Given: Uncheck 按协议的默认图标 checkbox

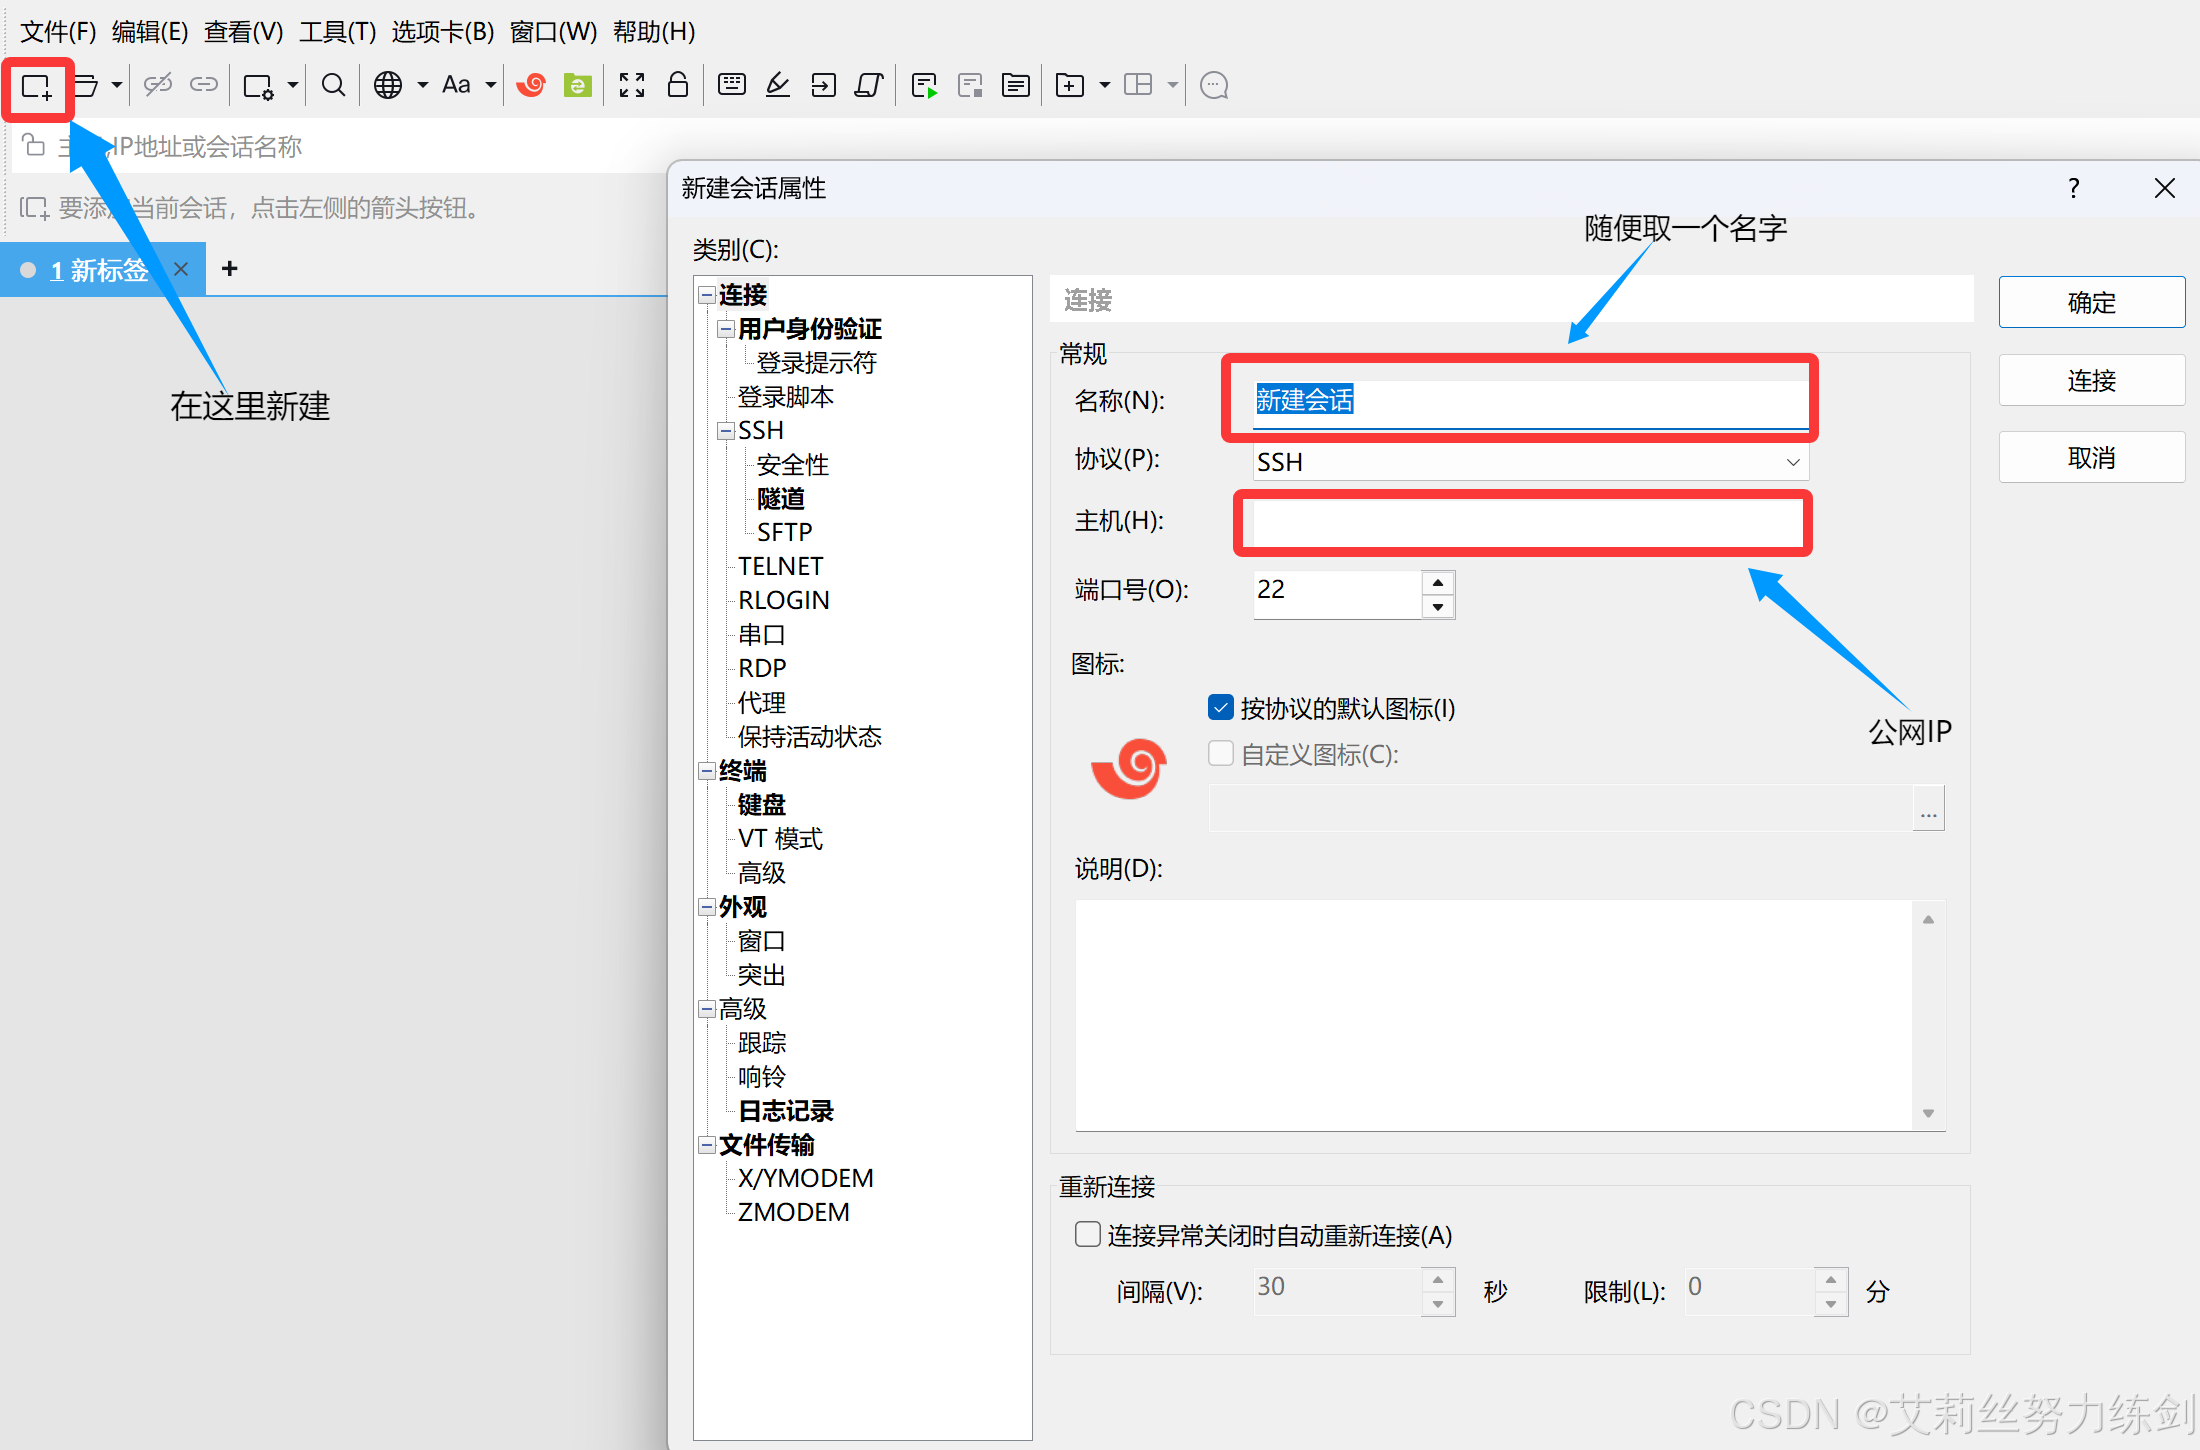Looking at the screenshot, I should (x=1221, y=708).
